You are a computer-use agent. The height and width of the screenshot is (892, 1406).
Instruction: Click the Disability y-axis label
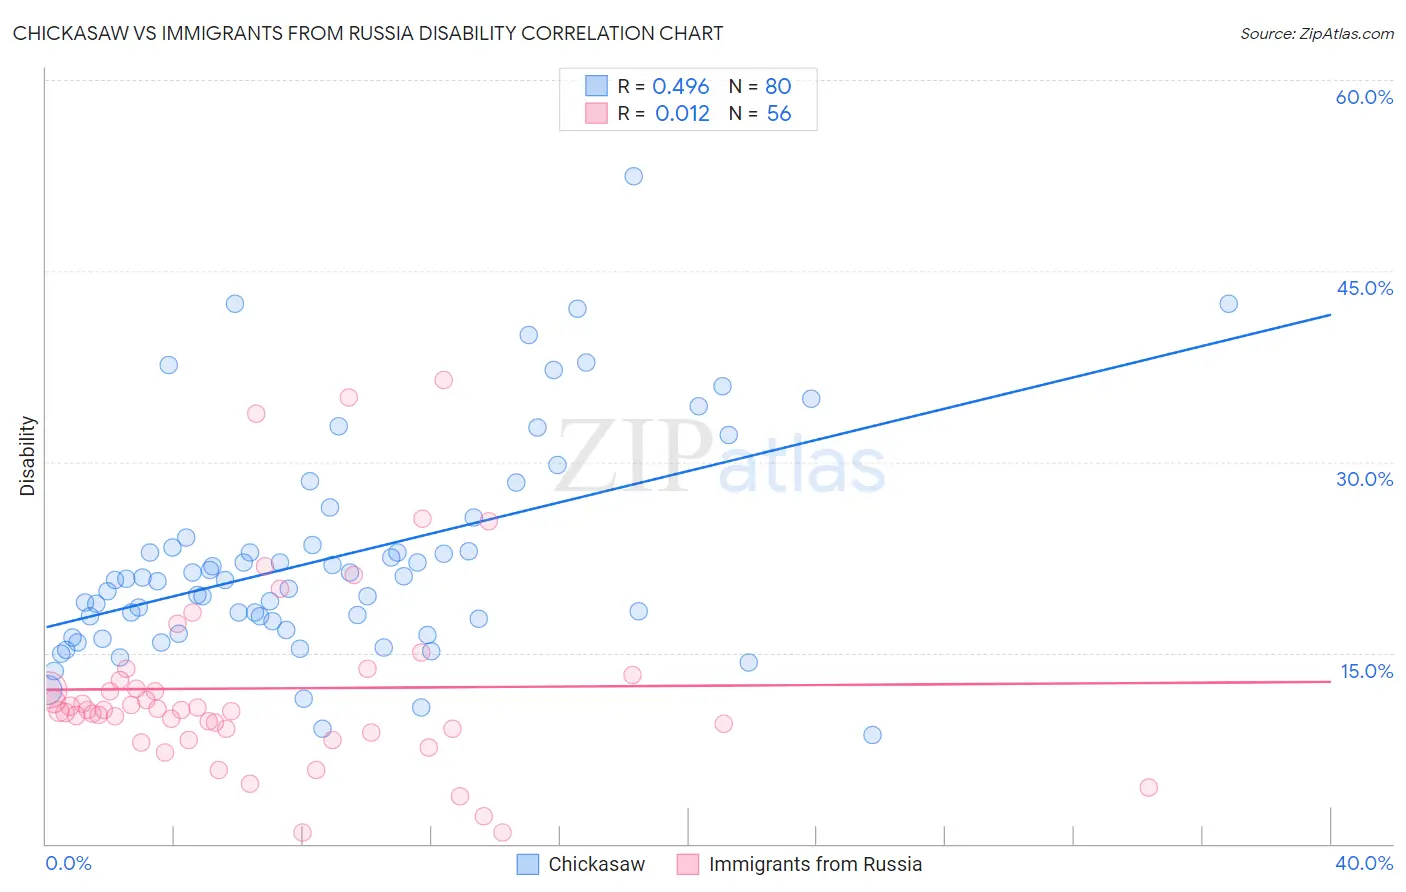[x=27, y=456]
